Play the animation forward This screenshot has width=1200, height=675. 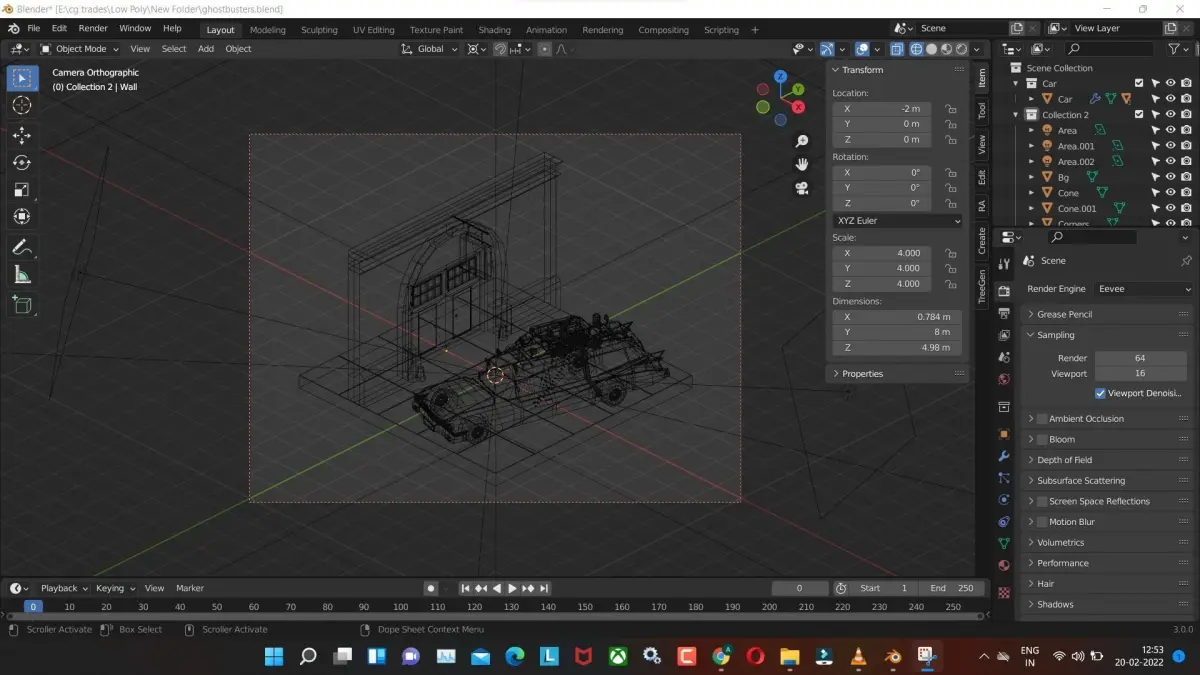[x=512, y=588]
